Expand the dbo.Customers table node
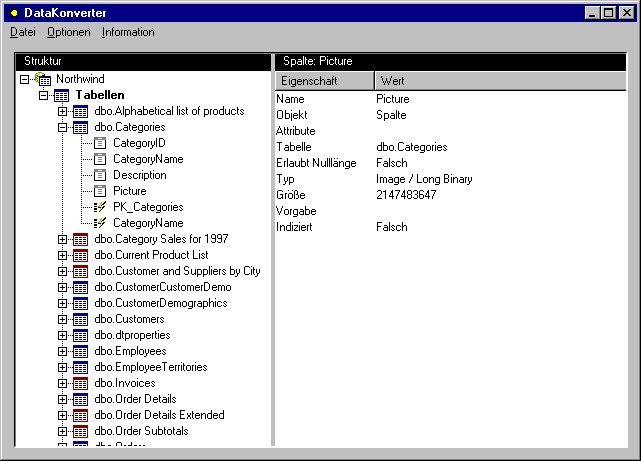641x461 pixels. [x=62, y=319]
